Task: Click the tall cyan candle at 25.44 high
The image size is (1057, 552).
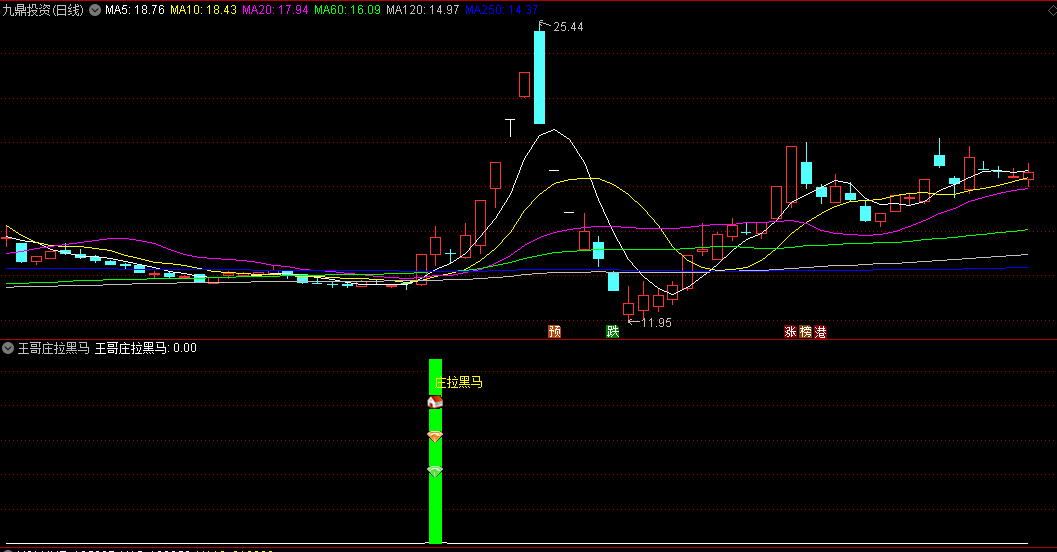Action: point(539,75)
